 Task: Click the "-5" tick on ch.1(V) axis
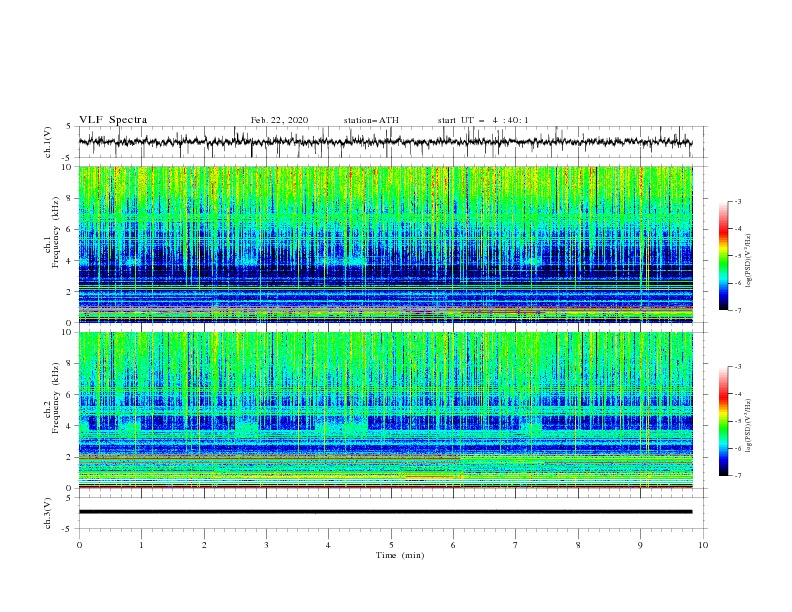tap(68, 158)
